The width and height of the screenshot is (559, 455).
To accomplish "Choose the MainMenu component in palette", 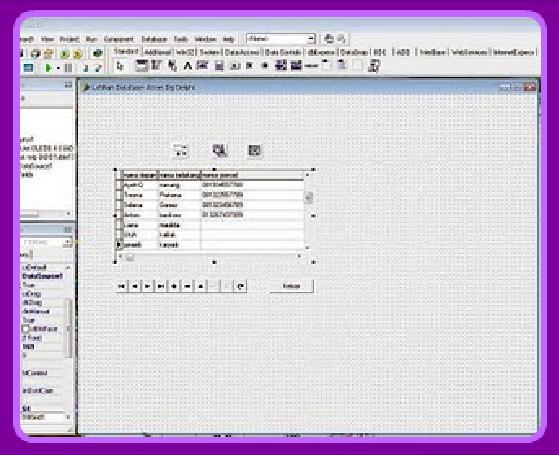I will pos(157,66).
